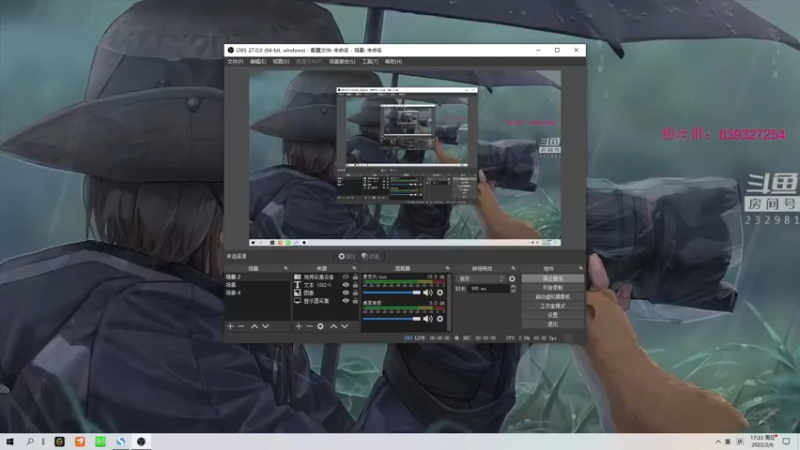Pop out the Scene Transitions dock with its header icon

click(513, 268)
